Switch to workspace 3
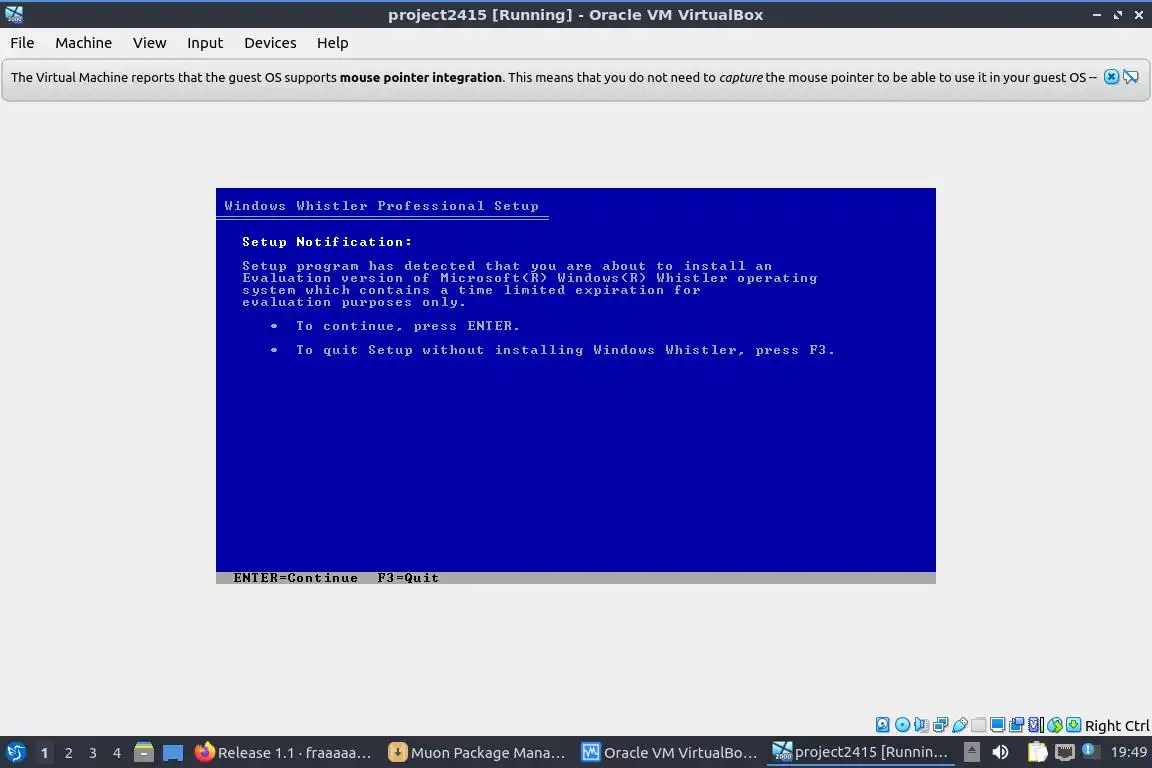1152x768 pixels. [x=93, y=753]
